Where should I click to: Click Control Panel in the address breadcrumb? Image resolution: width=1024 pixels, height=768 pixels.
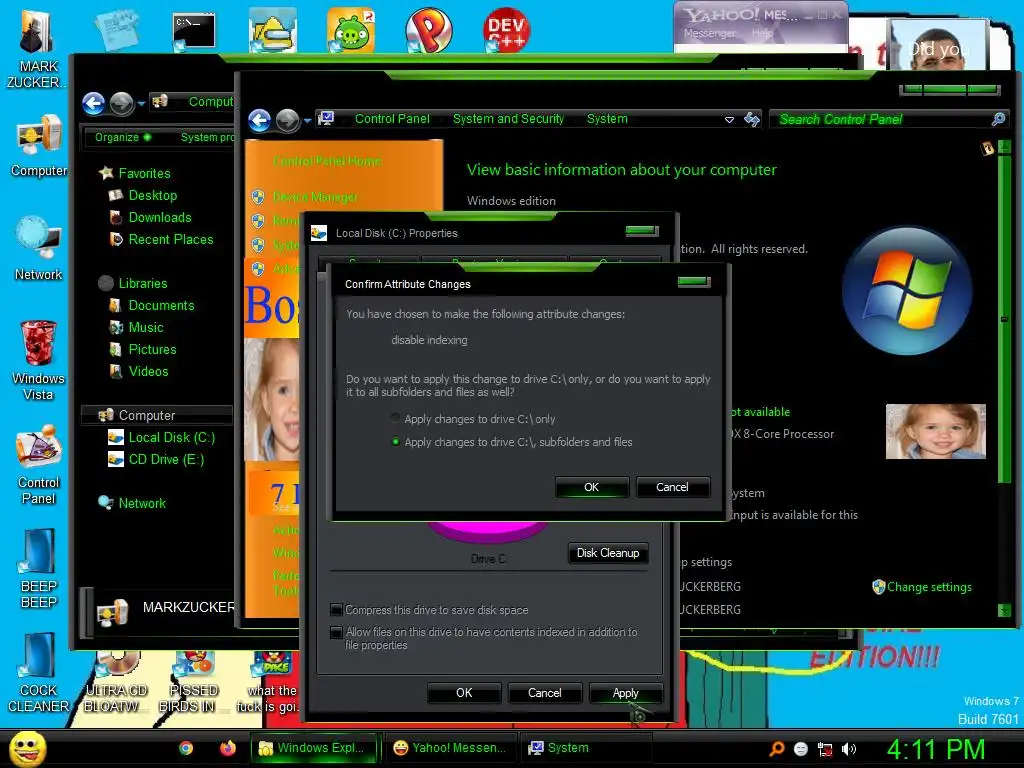pos(392,119)
